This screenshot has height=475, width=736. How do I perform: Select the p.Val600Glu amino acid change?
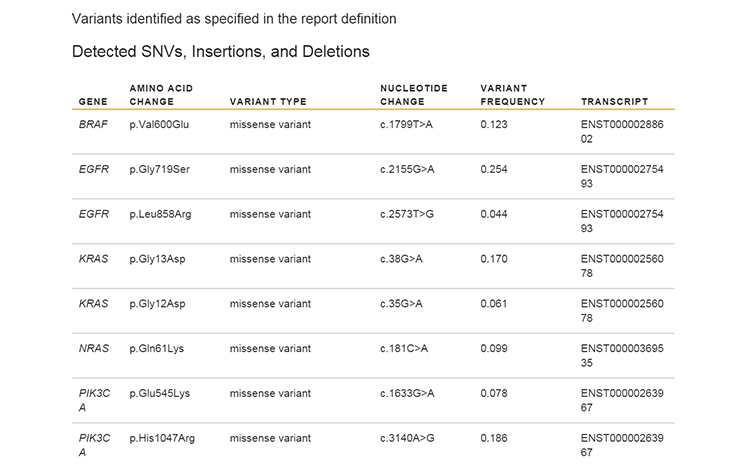pos(160,124)
